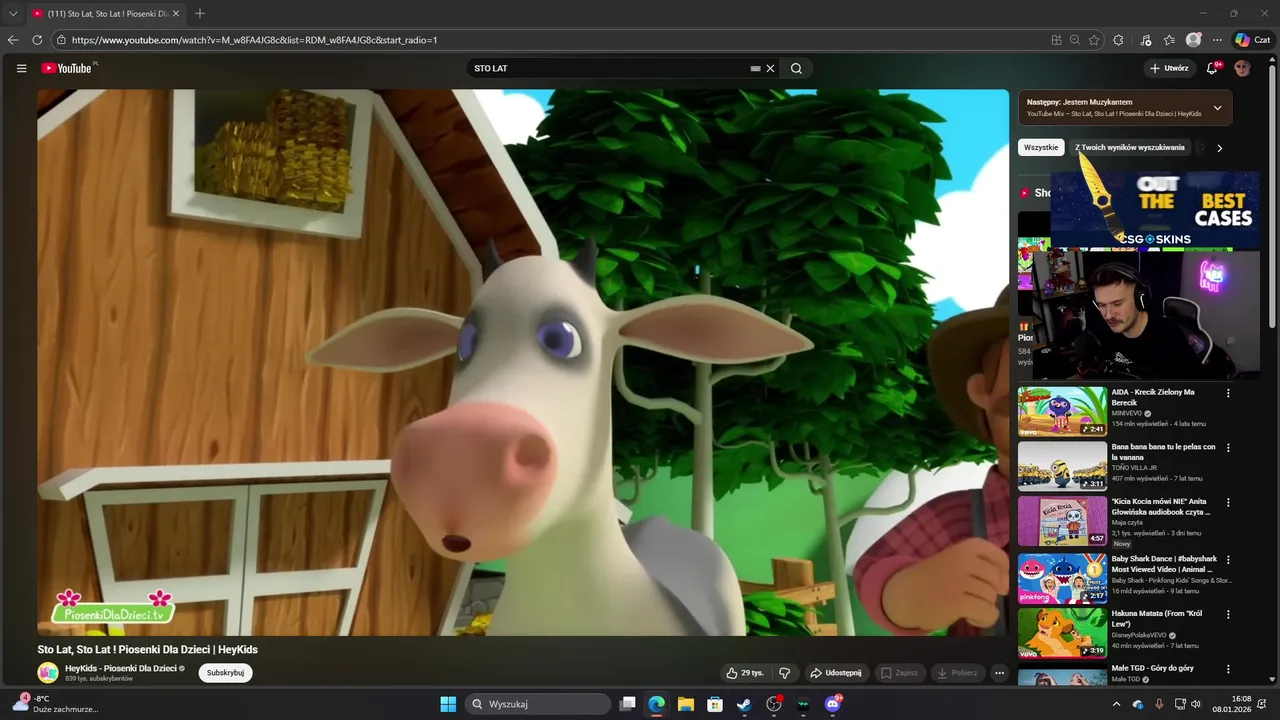
Task: Open the weather widget showing -8°C
Action: tap(55, 704)
